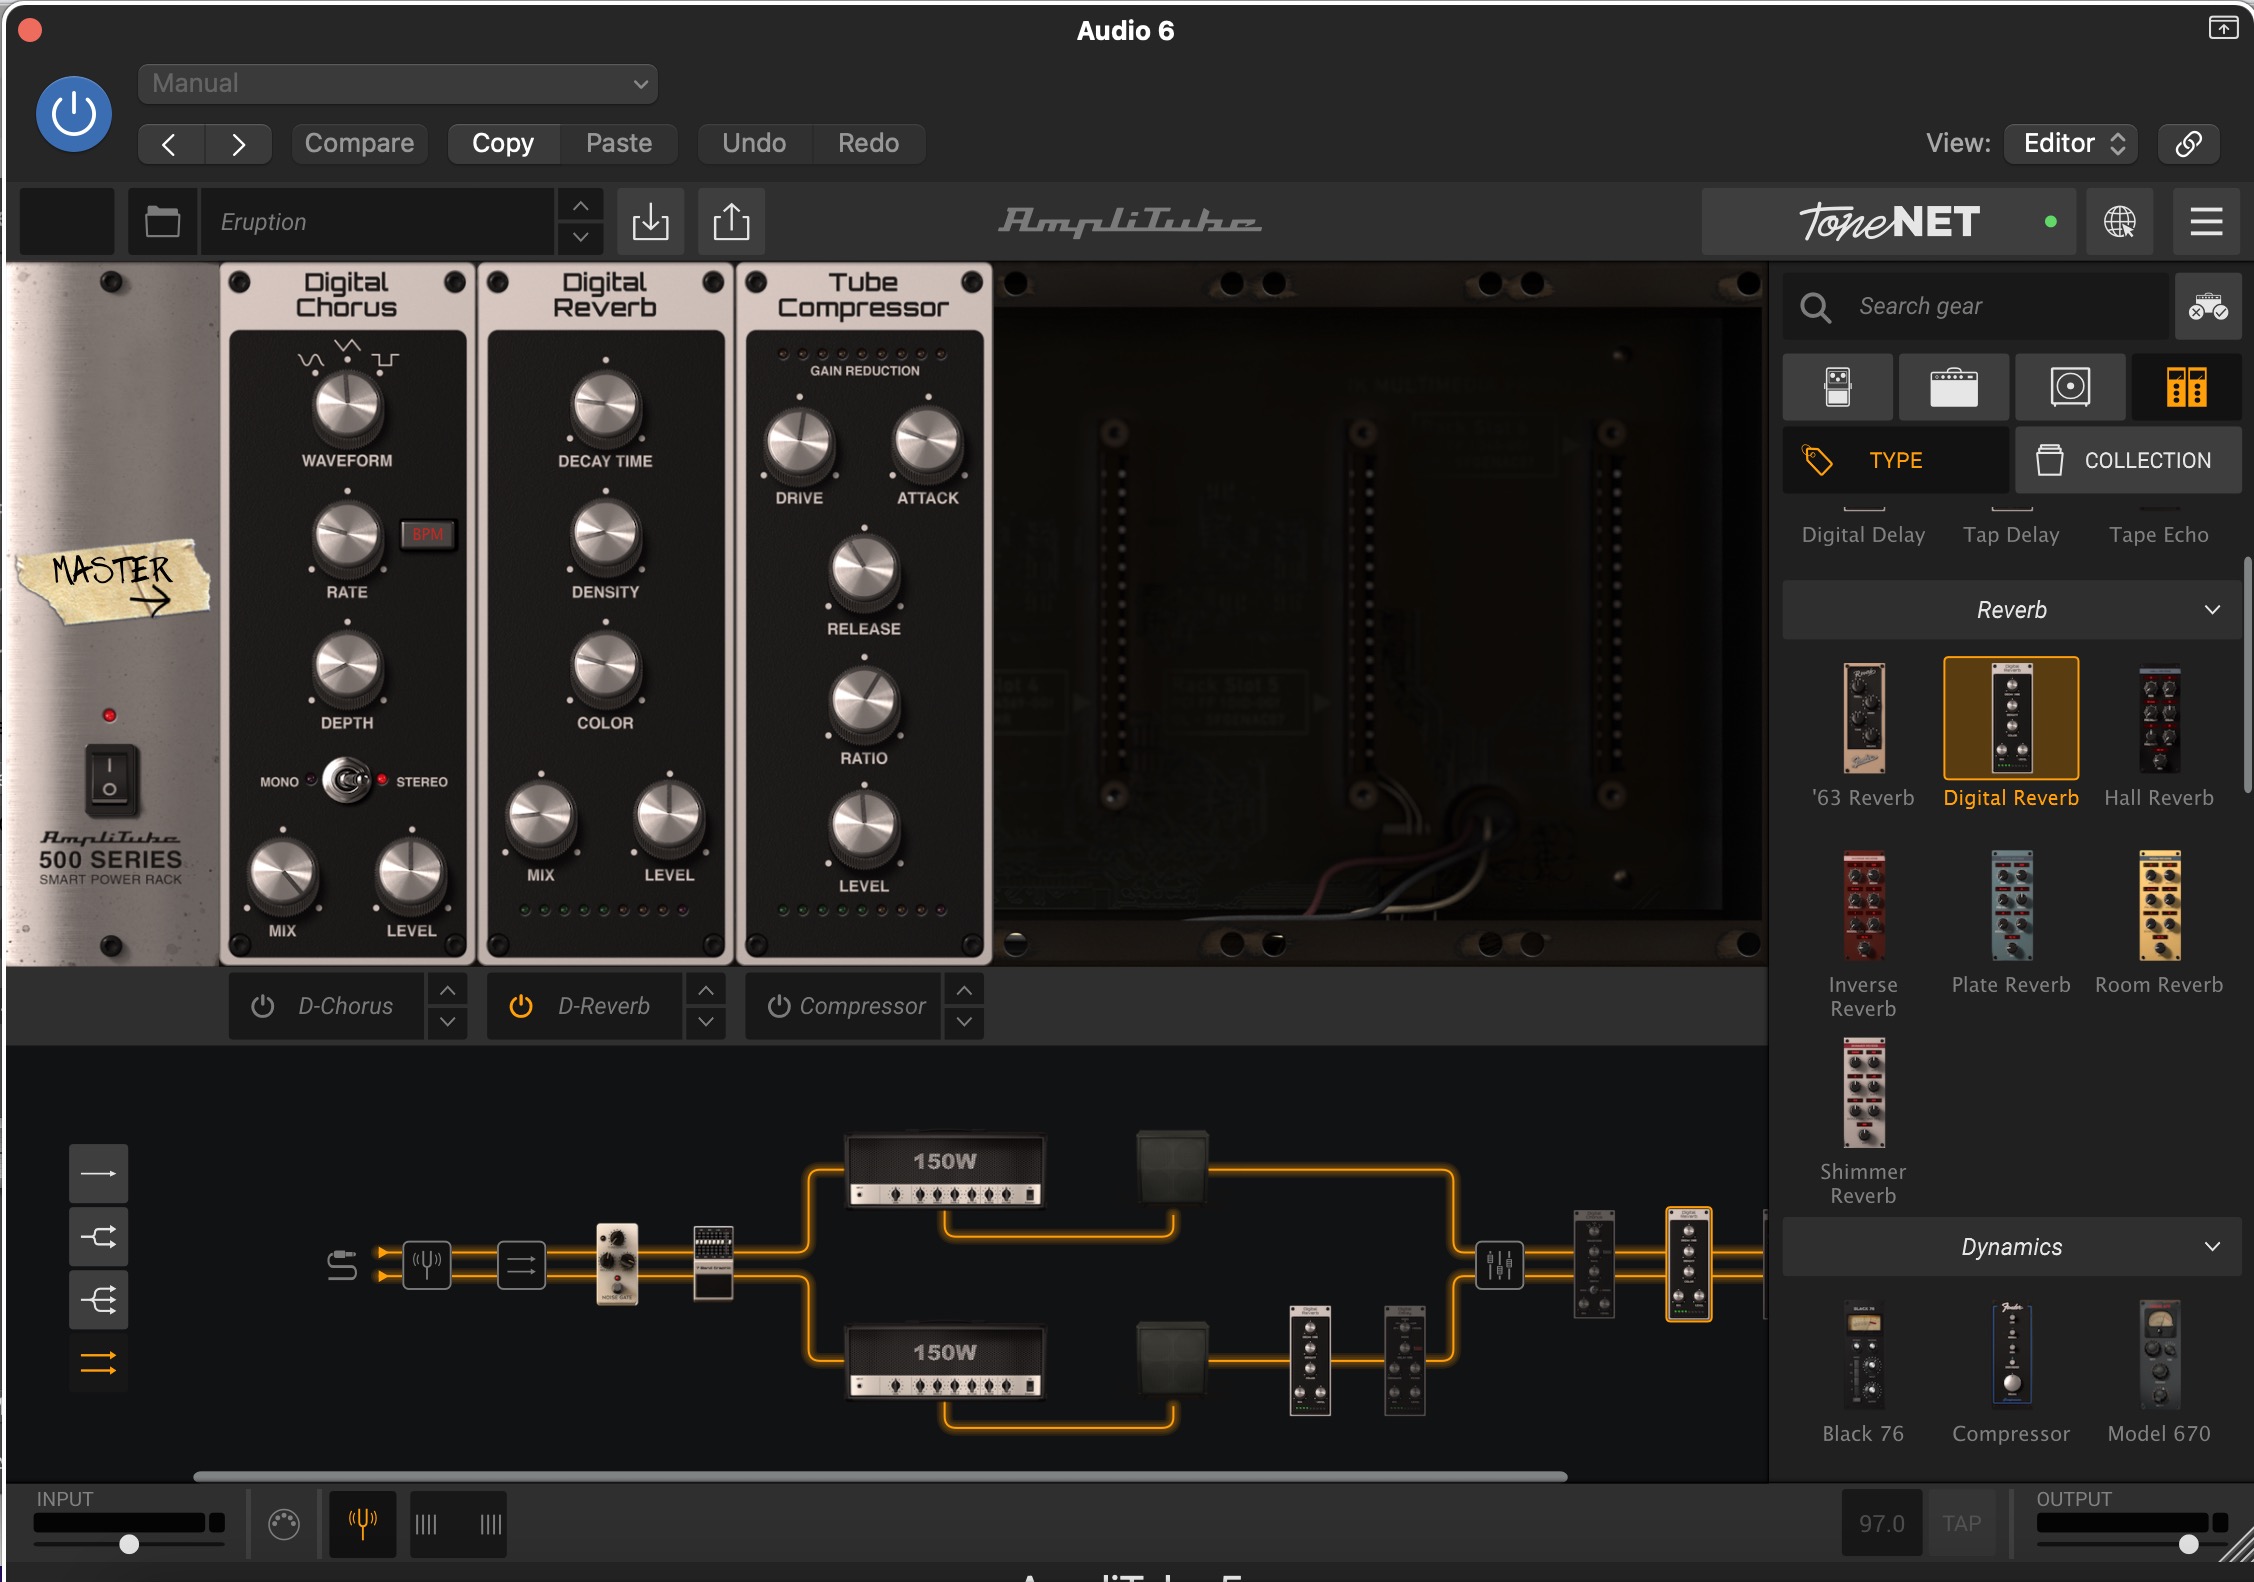
Task: Select the Model 670 gear thumbnail
Action: click(x=2159, y=1355)
